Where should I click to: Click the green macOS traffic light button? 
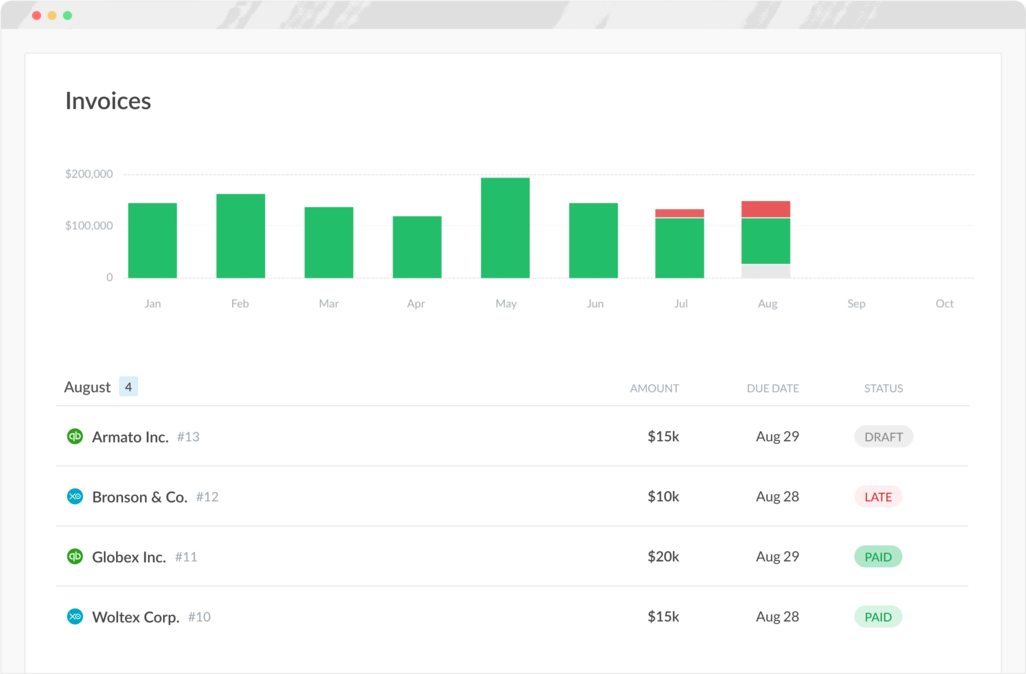[x=67, y=16]
